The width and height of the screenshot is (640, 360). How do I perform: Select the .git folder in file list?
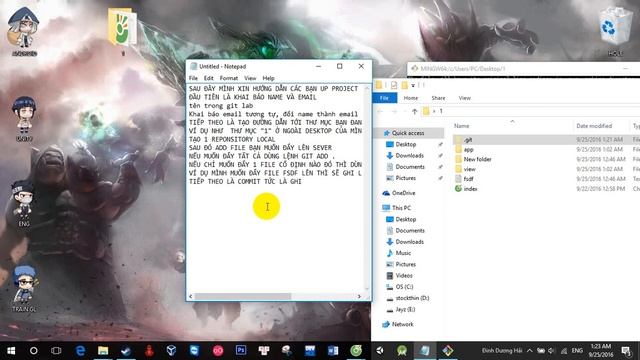pyautogui.click(x=468, y=140)
